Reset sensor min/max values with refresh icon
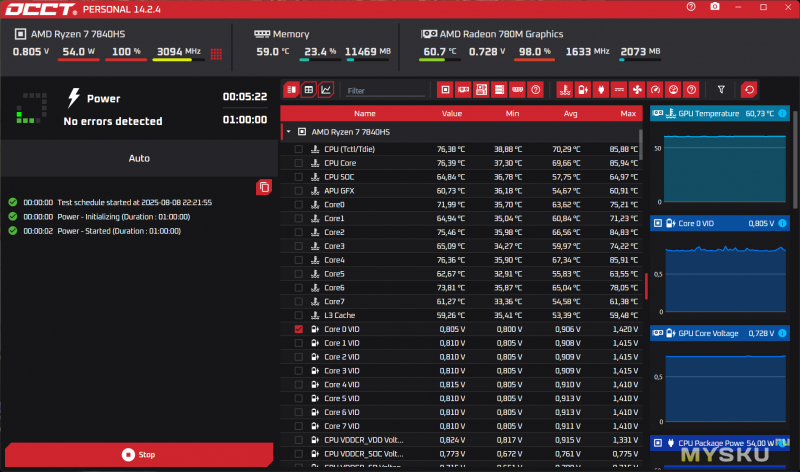 (x=747, y=90)
